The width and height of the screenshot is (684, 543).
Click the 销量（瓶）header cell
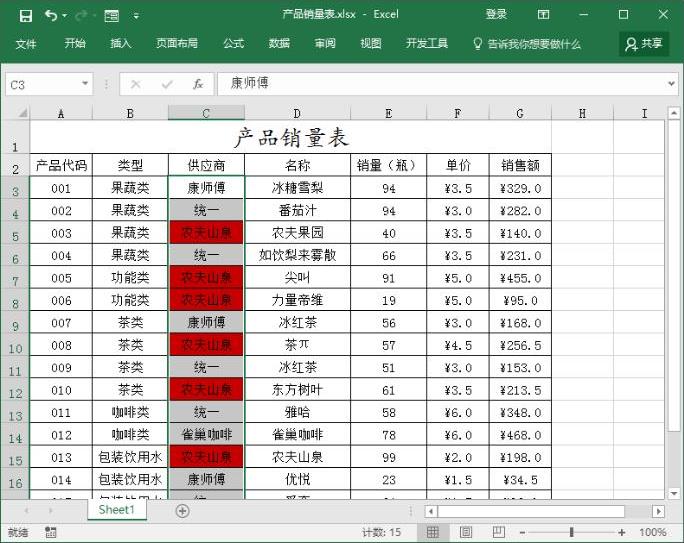(x=388, y=165)
